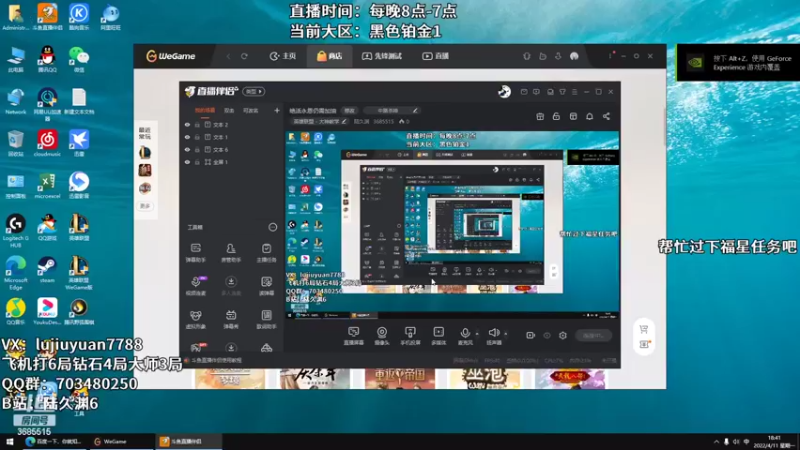Screen dimensions: 800x450
Task: Open the notification bell in 直播伴侣
Action: tap(589, 116)
